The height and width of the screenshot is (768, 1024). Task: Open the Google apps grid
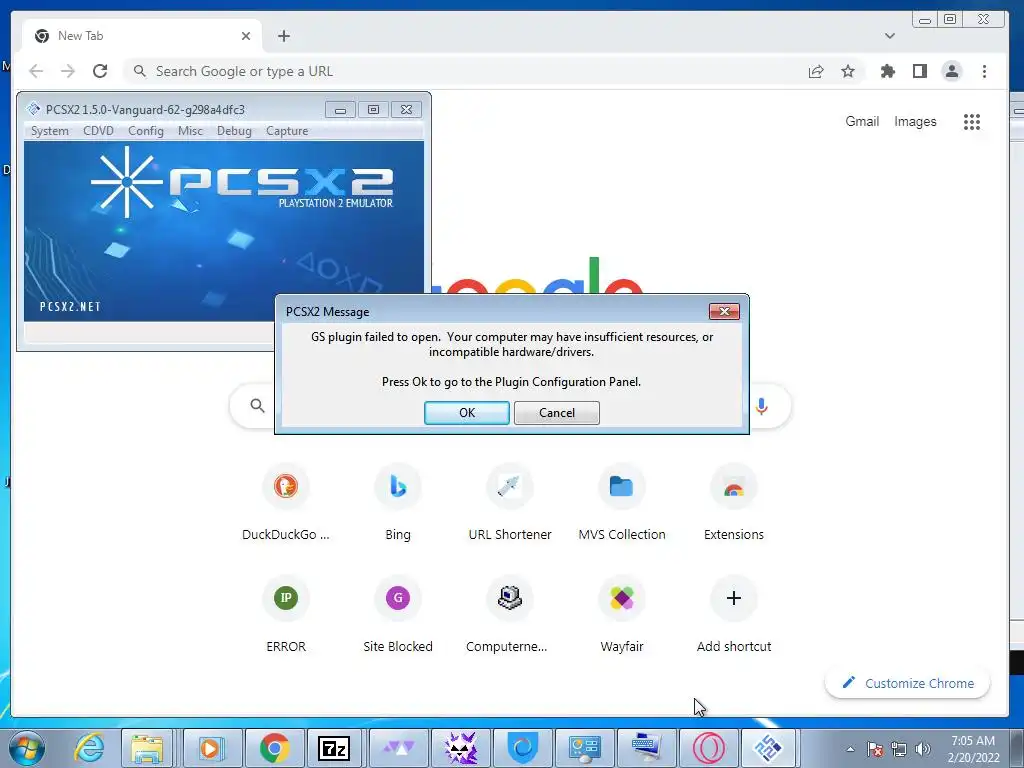972,121
